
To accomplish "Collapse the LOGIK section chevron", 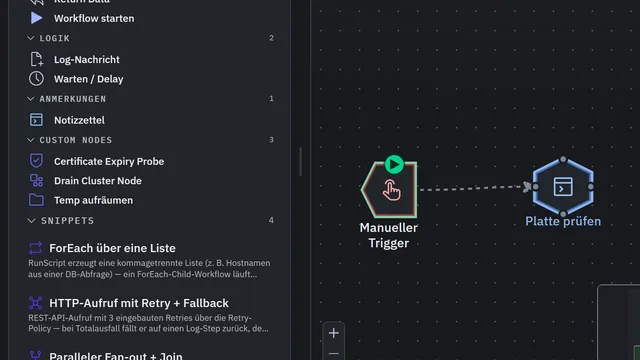I will pos(31,38).
